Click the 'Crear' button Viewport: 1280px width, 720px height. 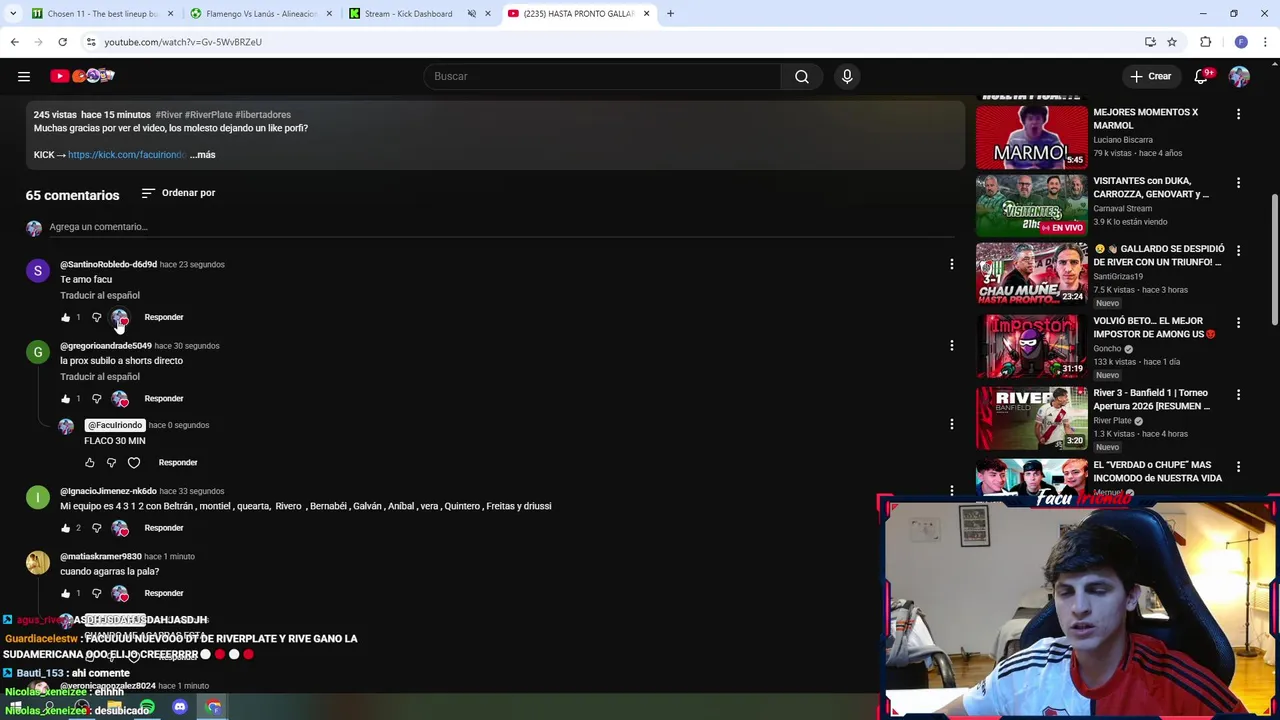coord(1150,76)
